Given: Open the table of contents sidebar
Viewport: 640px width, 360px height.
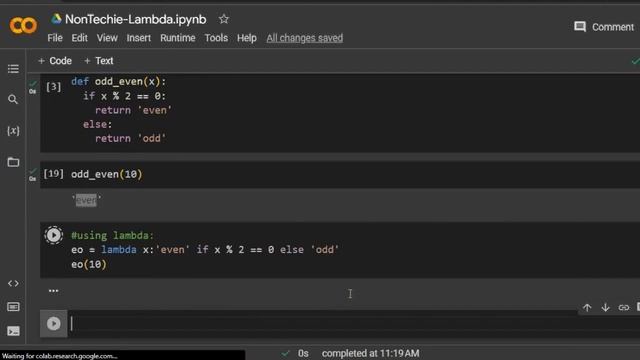Looking at the screenshot, I should click(x=13, y=69).
